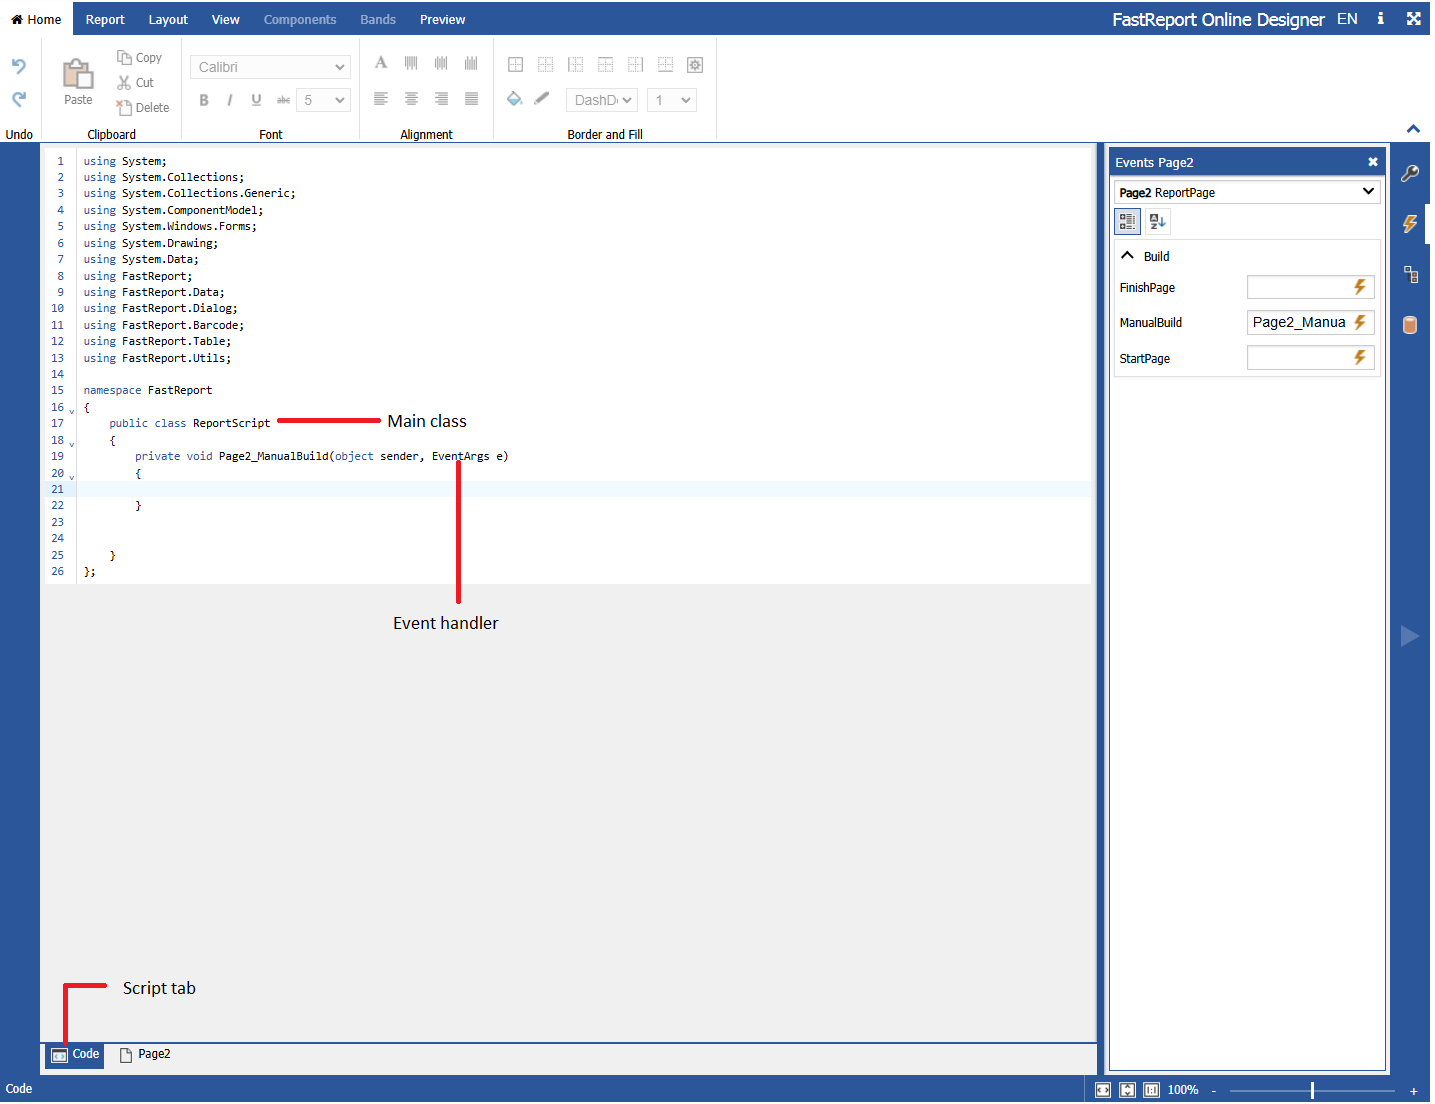
Task: Open the View tab
Action: click(x=226, y=19)
